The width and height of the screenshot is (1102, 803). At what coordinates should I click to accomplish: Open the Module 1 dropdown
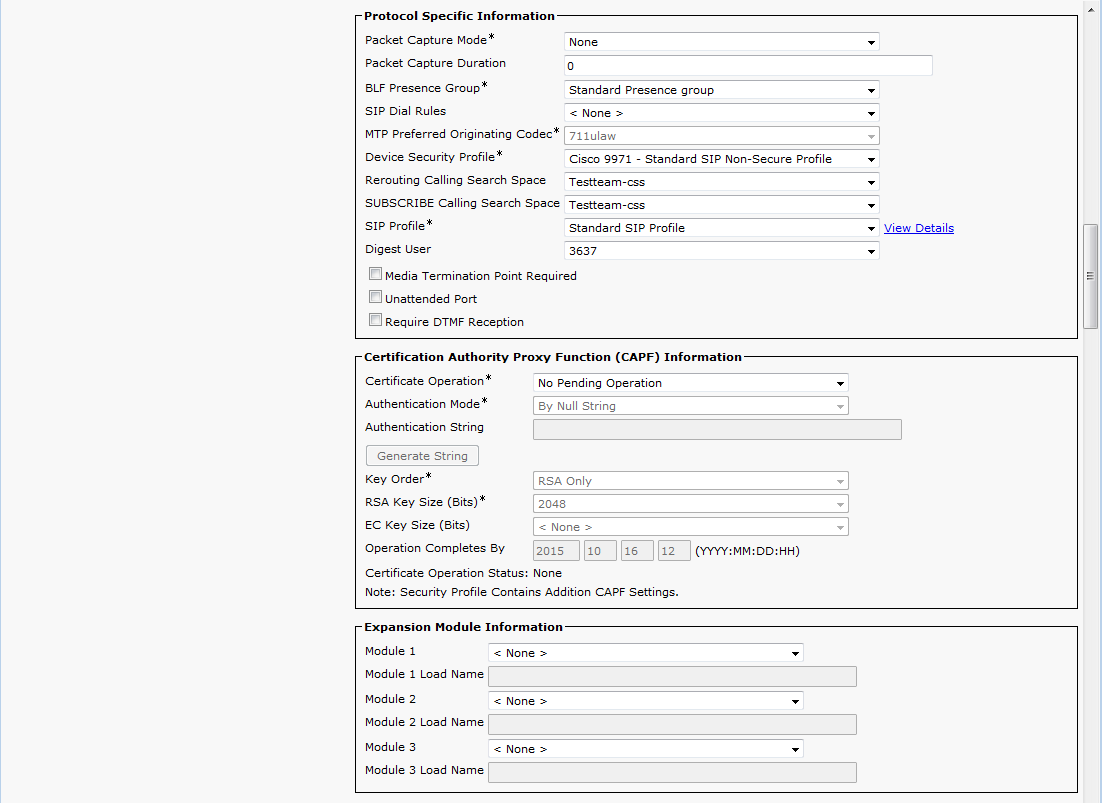pos(645,653)
